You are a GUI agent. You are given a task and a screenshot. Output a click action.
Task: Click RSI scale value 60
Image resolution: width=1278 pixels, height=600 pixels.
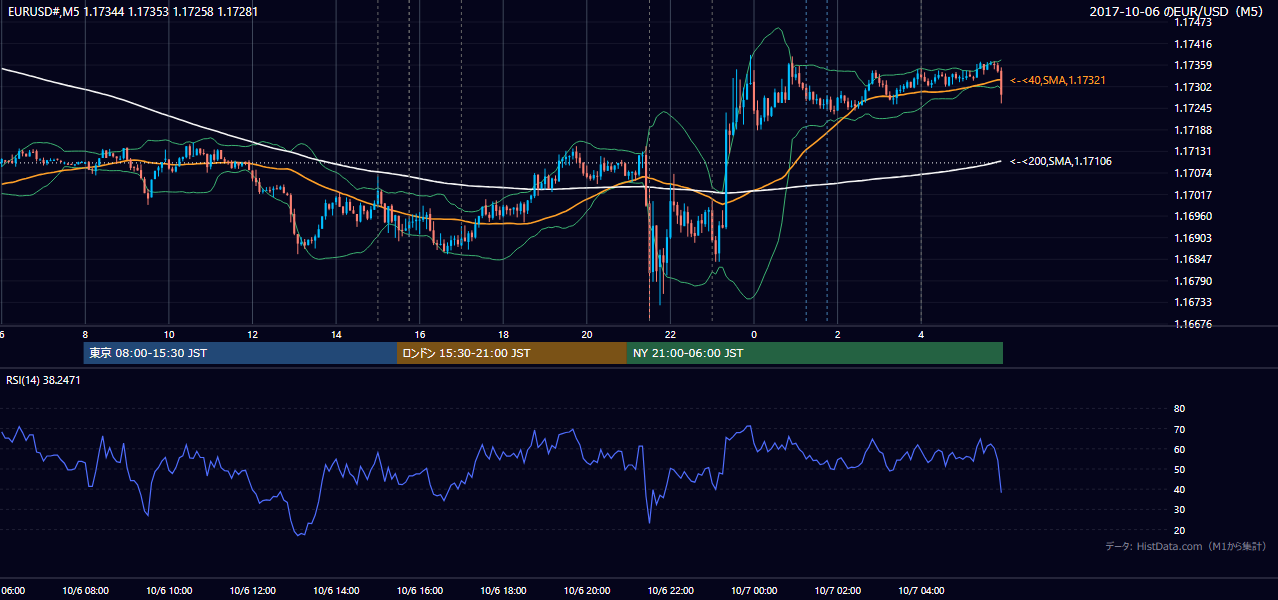click(x=1179, y=449)
